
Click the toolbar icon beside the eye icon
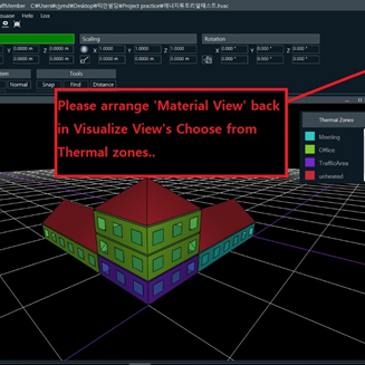point(17,24)
